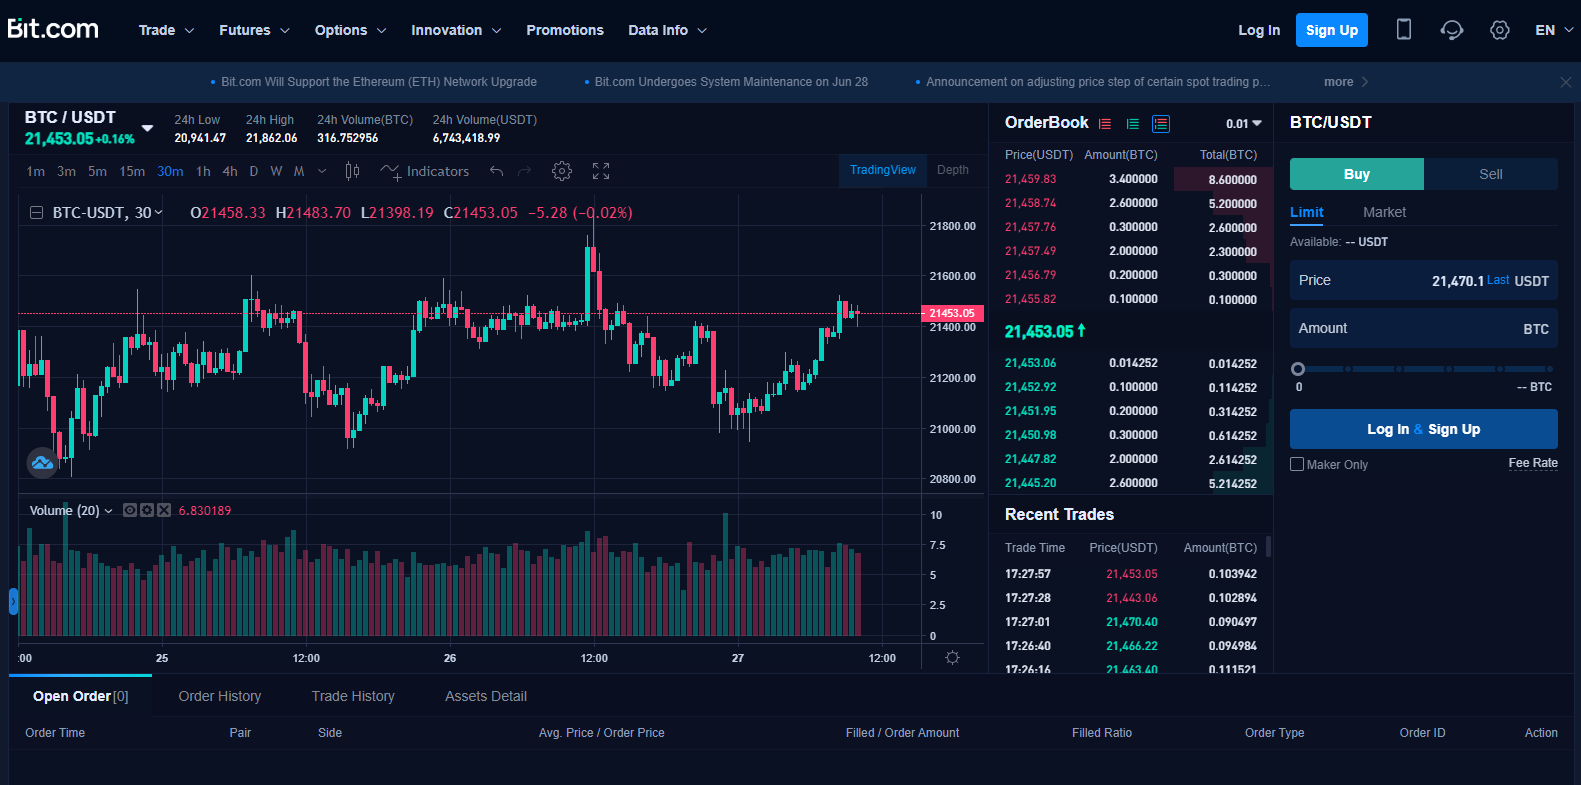
Task: Select the monthly M timeframe
Action: pos(299,171)
